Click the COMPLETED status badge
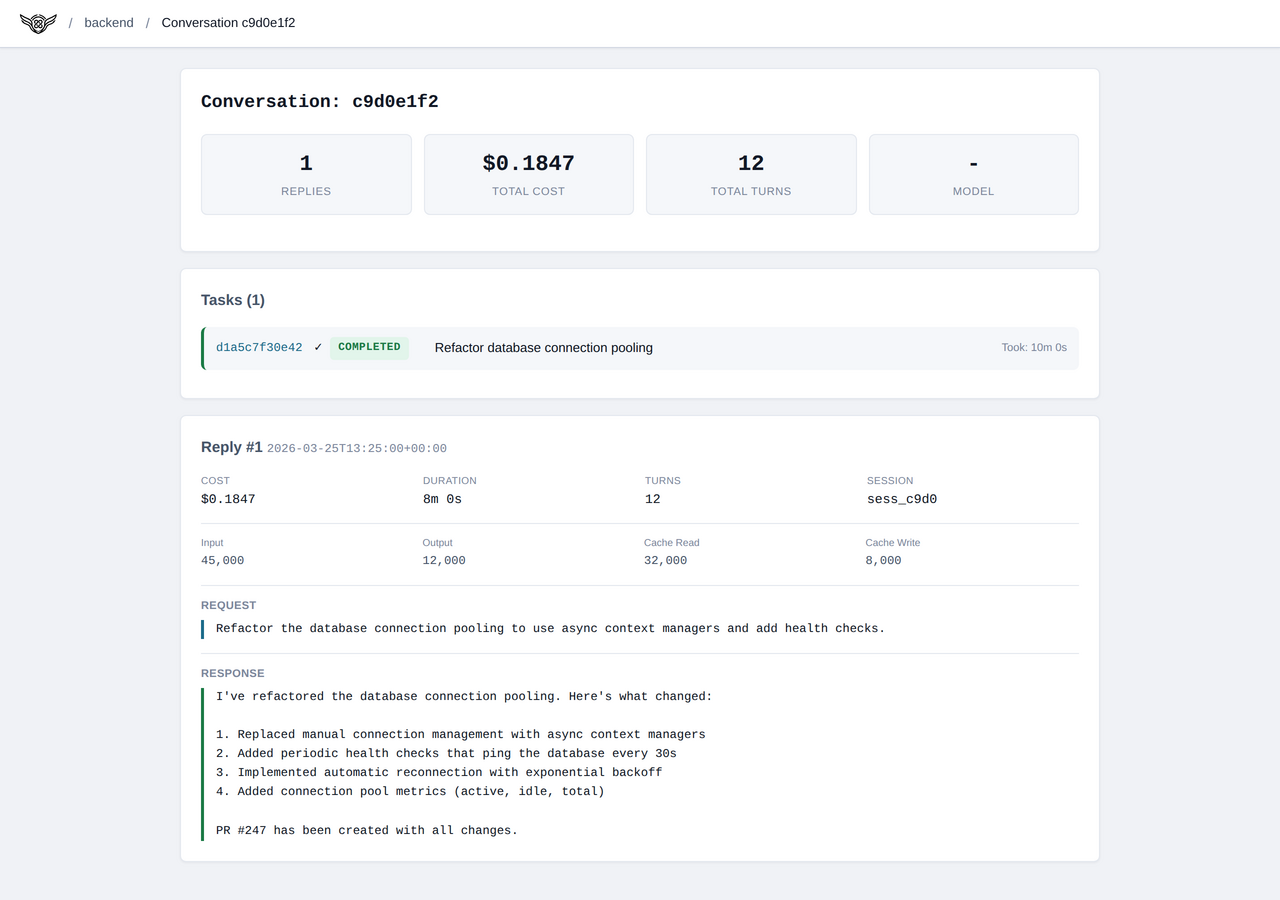Viewport: 1280px width, 900px height. pos(369,347)
